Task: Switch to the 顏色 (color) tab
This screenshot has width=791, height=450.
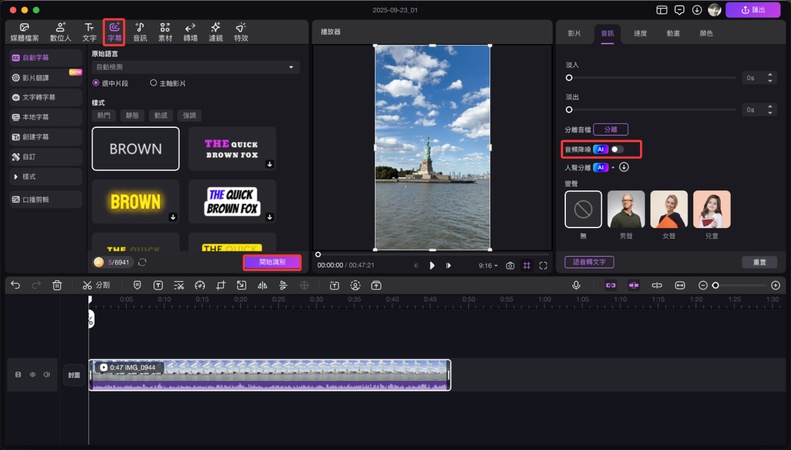Action: tap(706, 33)
